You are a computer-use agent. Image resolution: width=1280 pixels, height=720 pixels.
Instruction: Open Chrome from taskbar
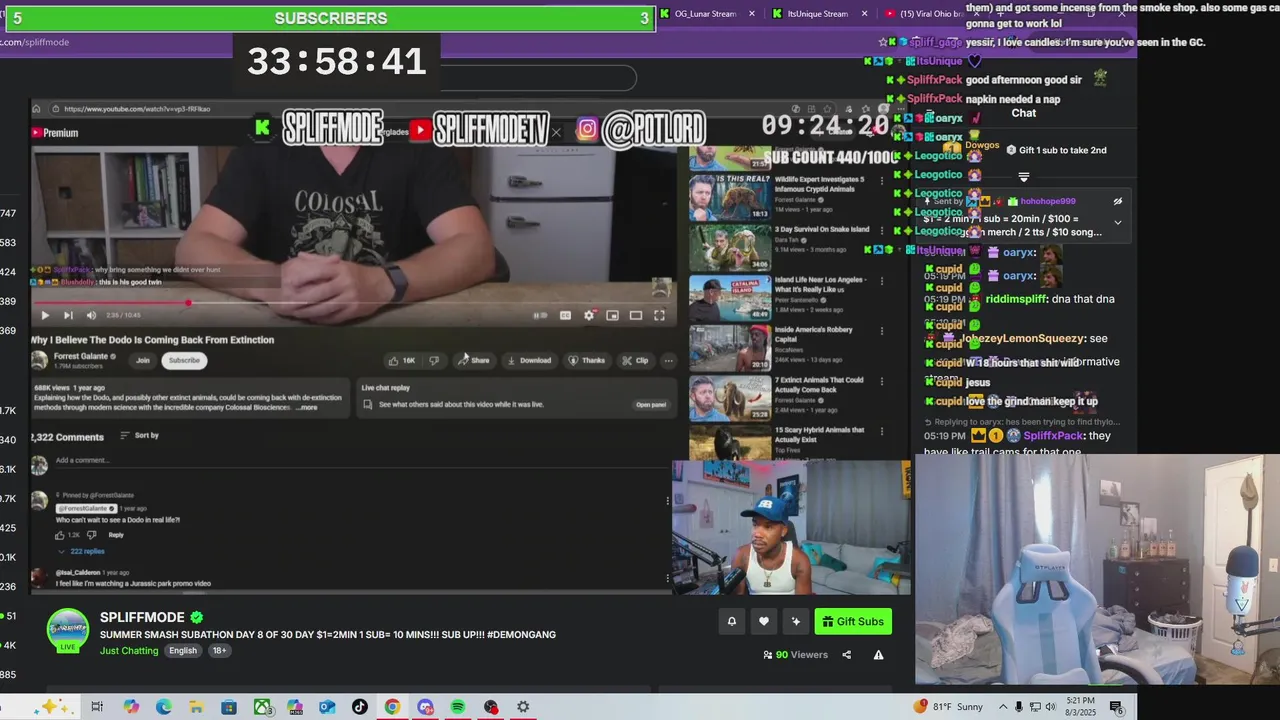point(392,707)
